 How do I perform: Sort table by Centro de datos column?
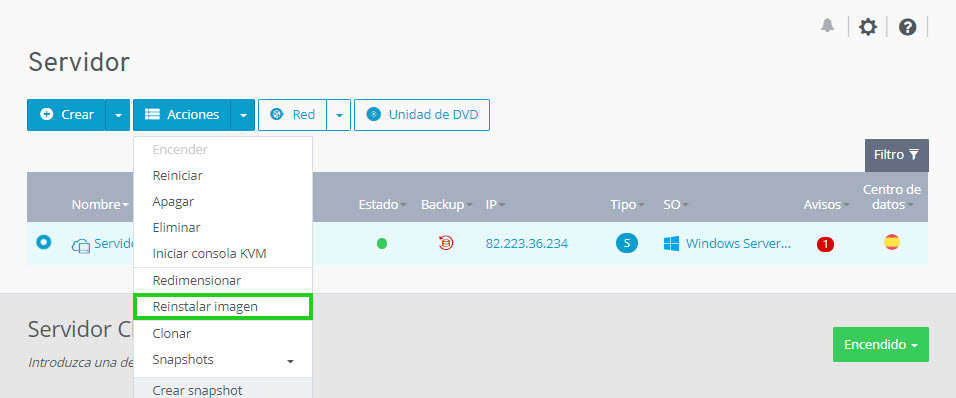892,197
